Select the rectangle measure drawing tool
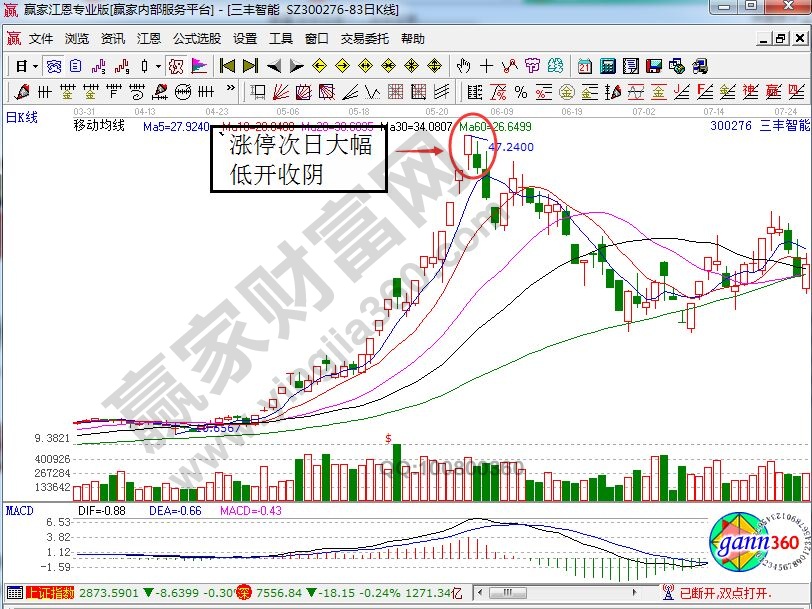This screenshot has height=609, width=812. 257,92
